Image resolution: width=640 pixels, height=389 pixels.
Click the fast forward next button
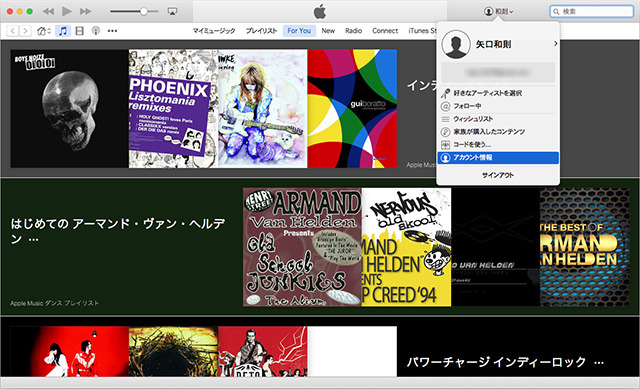[x=85, y=11]
